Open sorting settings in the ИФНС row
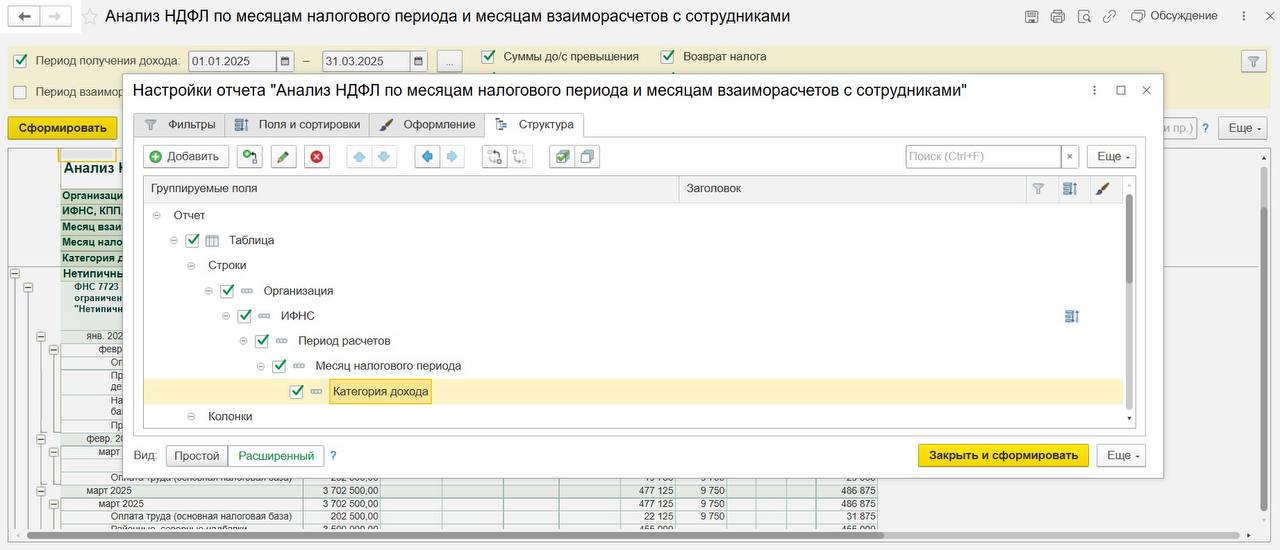 (x=1071, y=316)
